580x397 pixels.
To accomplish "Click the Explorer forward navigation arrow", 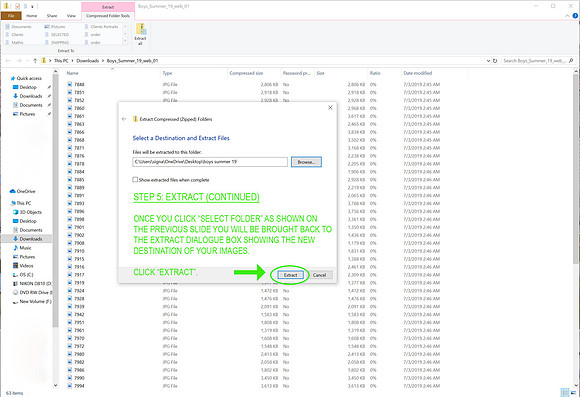I will click(19, 61).
